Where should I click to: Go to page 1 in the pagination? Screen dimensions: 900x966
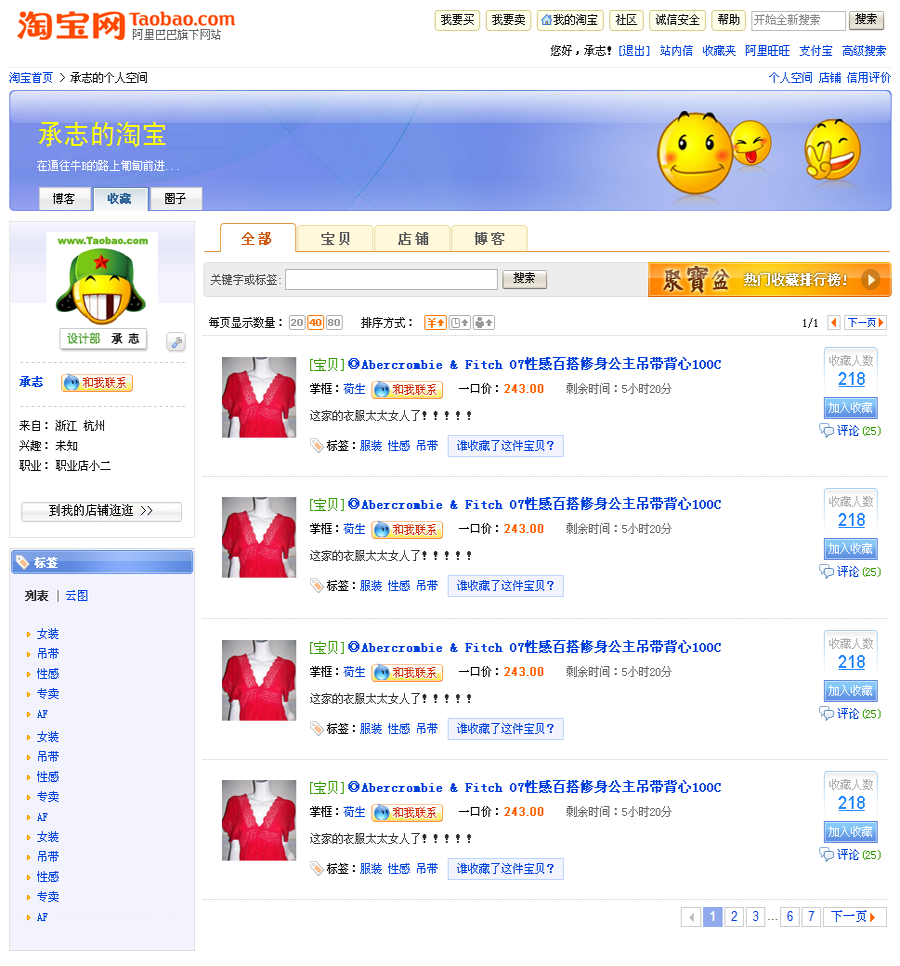click(712, 917)
